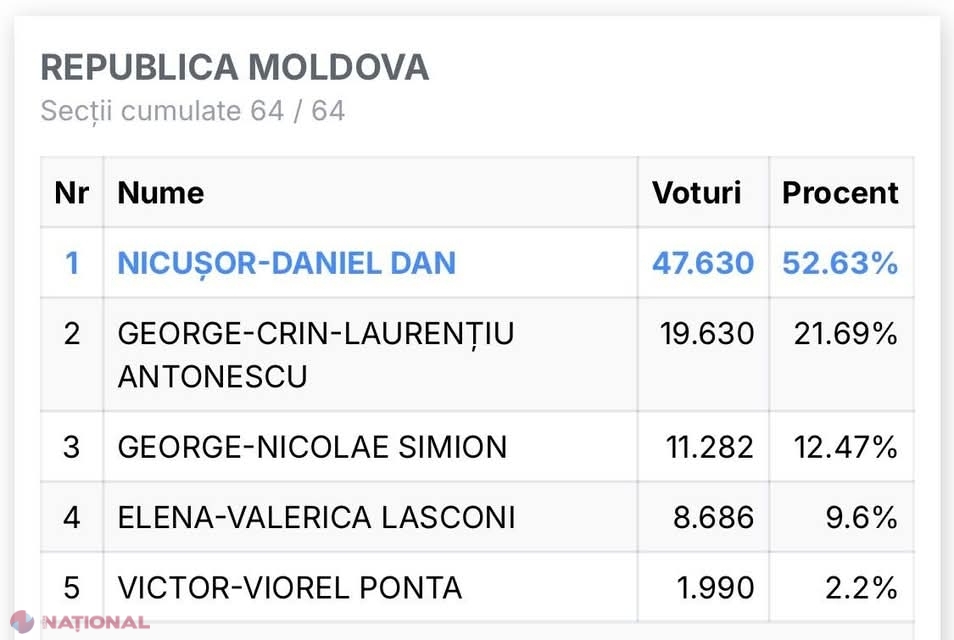Select the ELENA-VALERICA LASCONI row

pos(477,517)
